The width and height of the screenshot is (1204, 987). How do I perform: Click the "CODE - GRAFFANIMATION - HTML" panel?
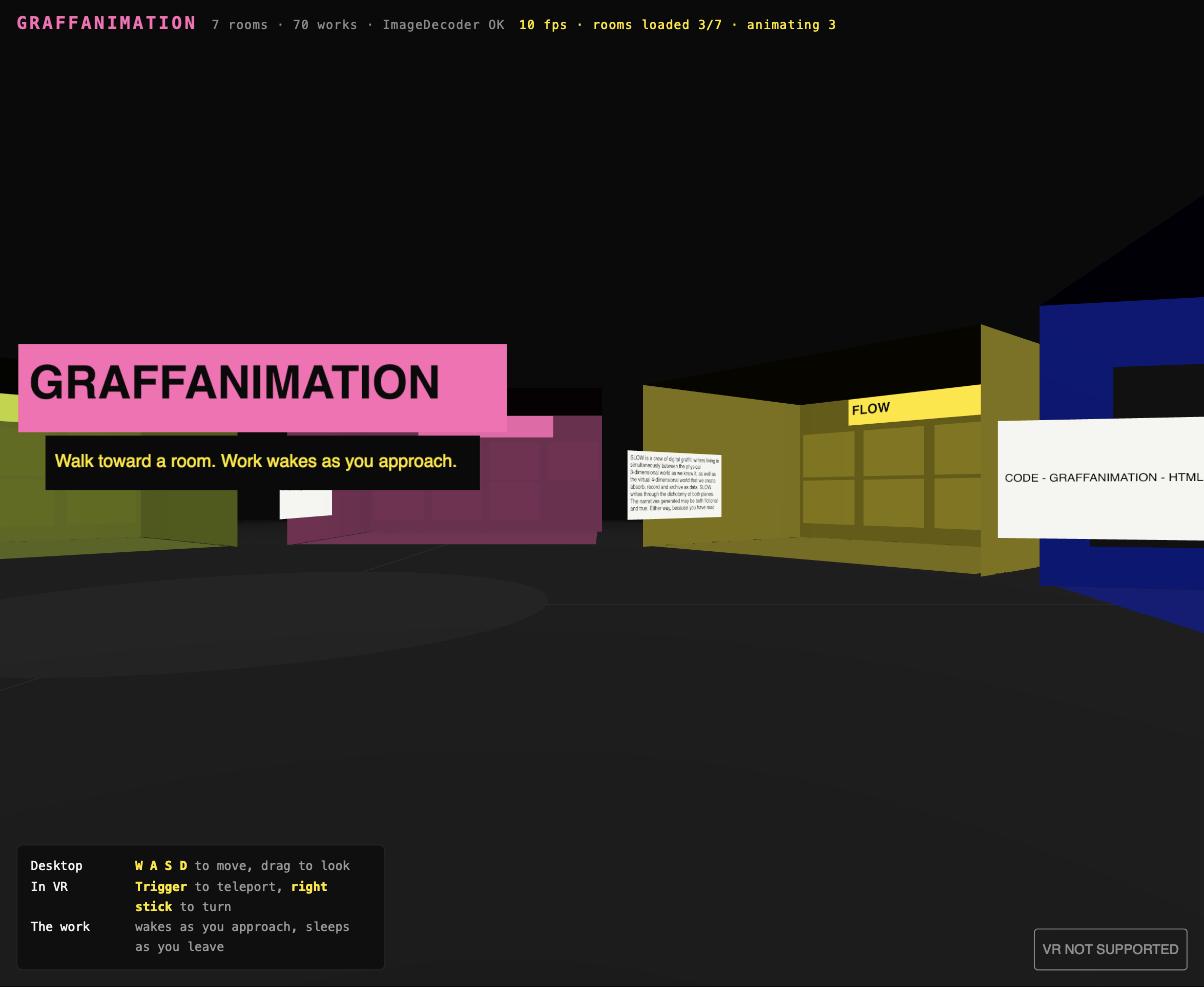click(x=1101, y=479)
